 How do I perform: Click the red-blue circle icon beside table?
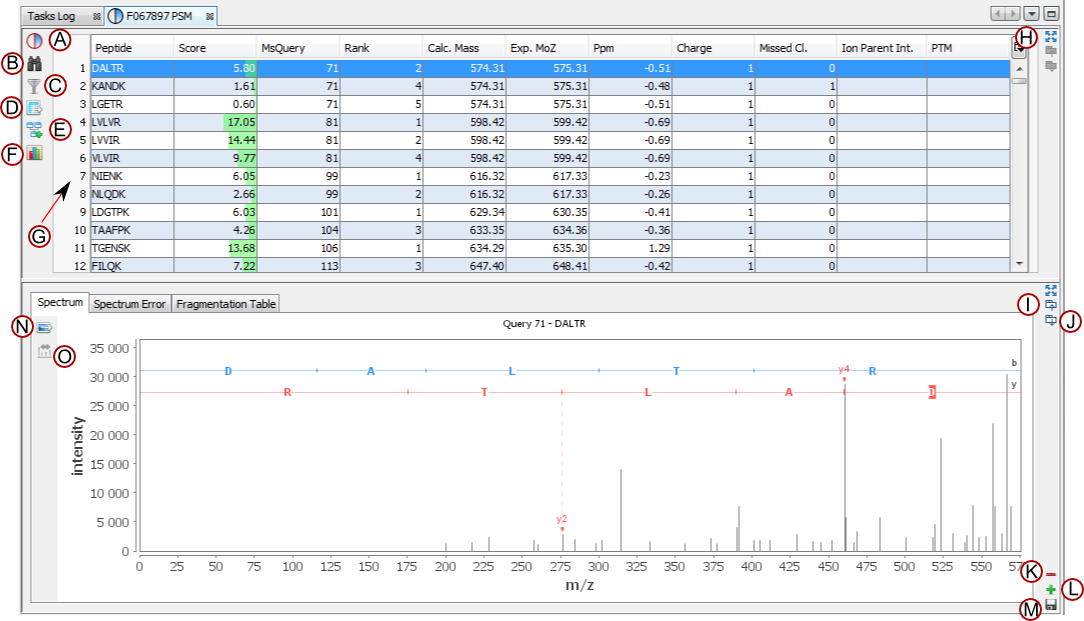35,41
